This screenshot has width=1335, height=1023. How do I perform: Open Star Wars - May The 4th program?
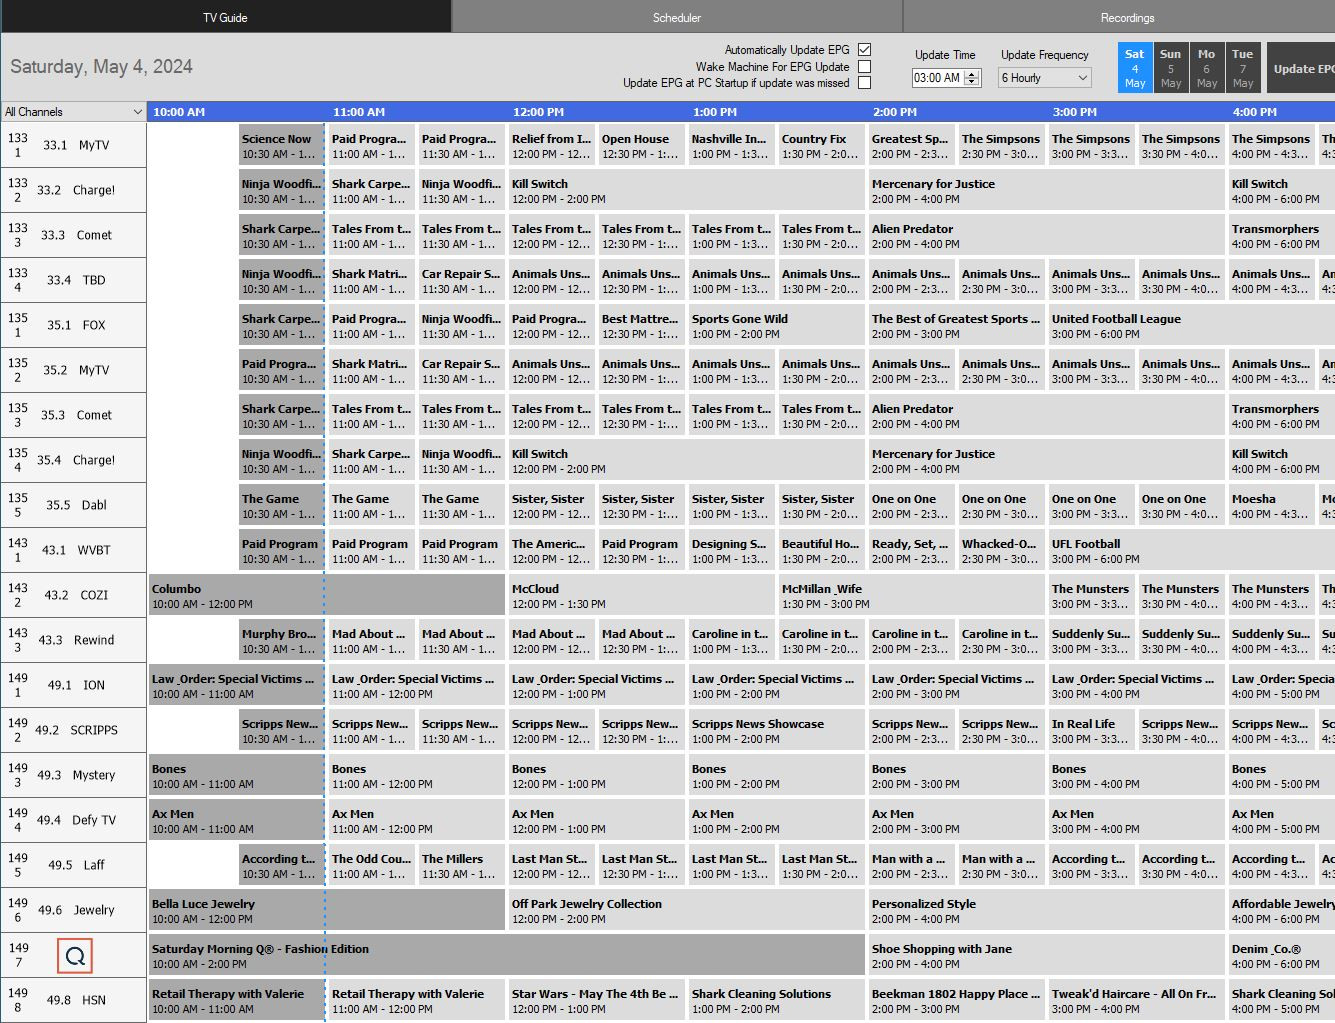pos(596,1000)
